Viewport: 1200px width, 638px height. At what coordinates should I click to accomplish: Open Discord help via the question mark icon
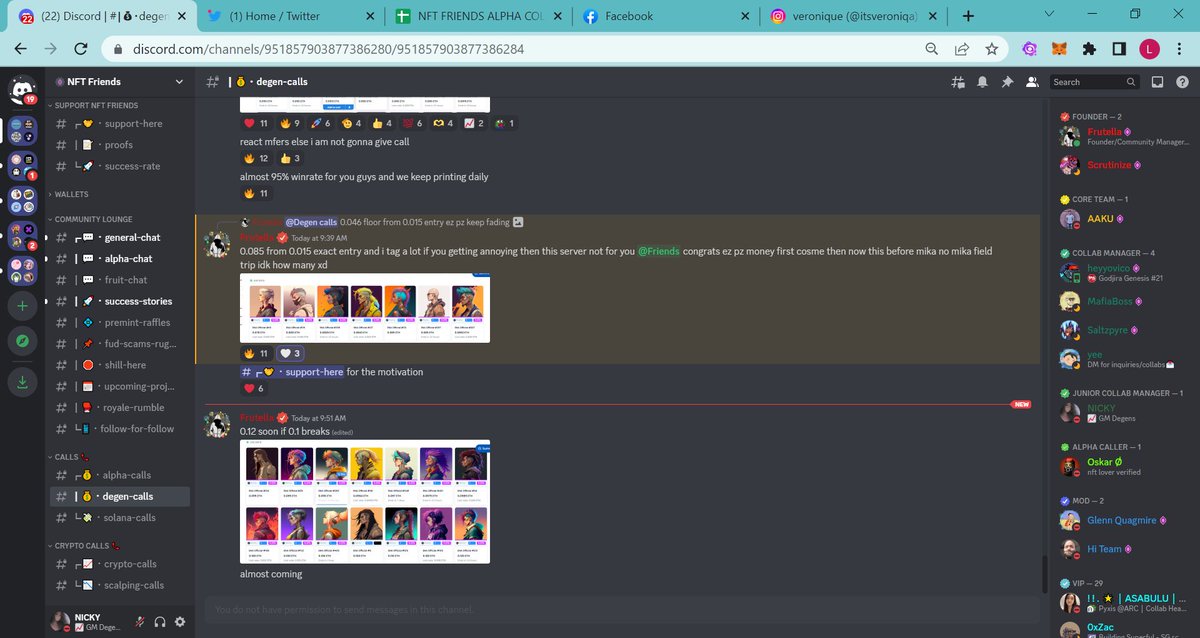(1184, 81)
